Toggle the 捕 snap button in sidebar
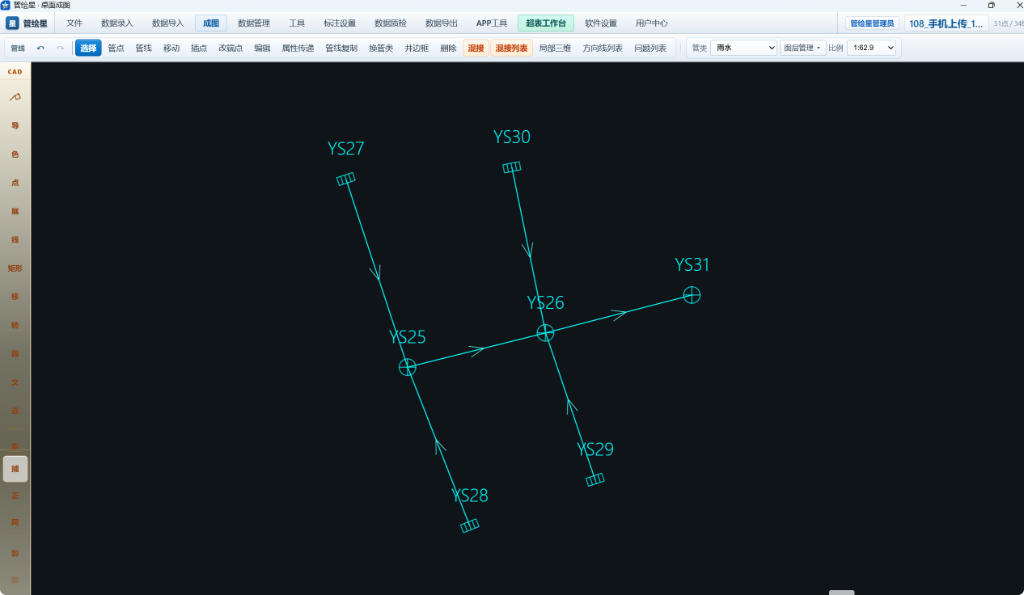This screenshot has height=595, width=1024. [15, 469]
